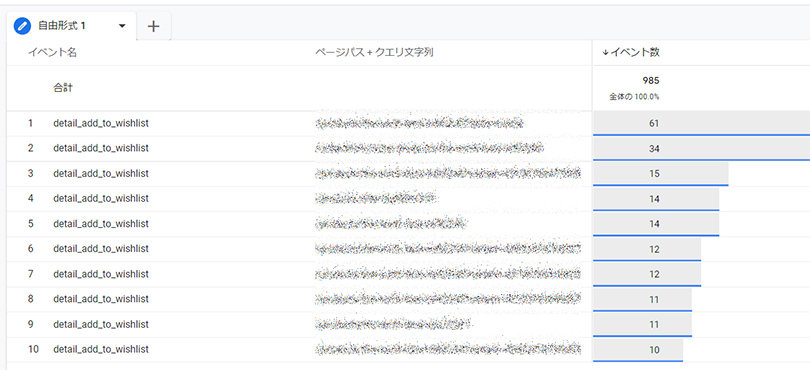
Task: Select the 自由形式 1 tab label
Action: [61, 26]
